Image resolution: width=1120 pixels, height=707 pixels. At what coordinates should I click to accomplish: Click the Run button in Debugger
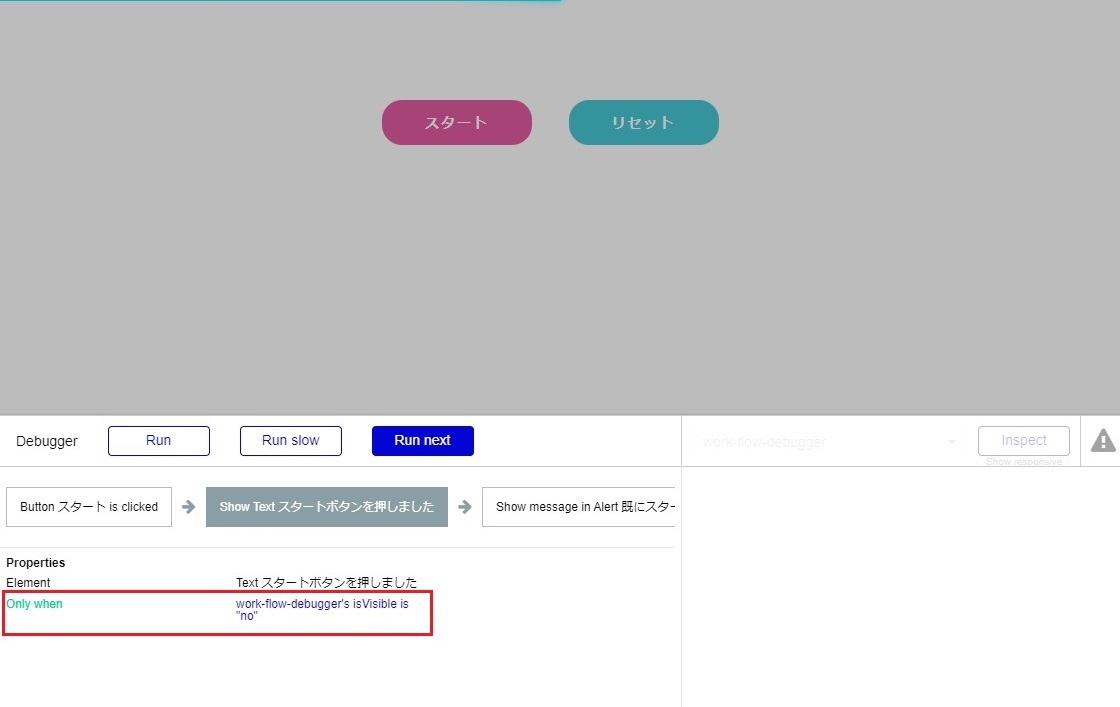pos(159,441)
